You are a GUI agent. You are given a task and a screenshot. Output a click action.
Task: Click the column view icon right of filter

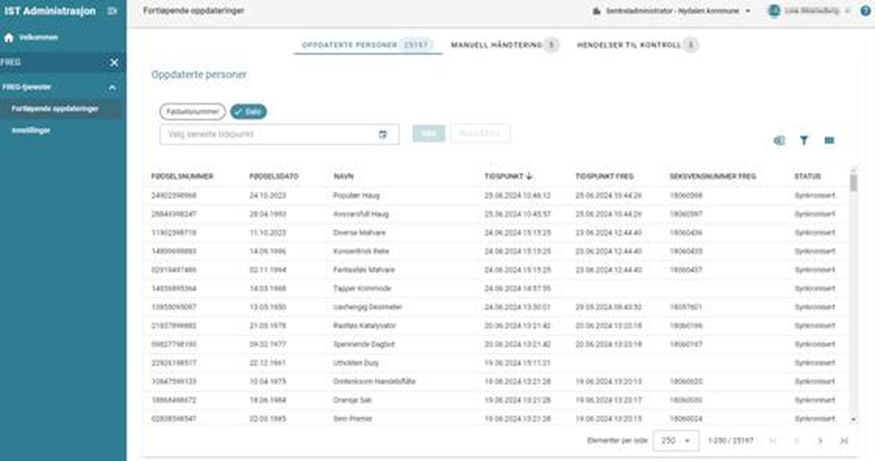[x=829, y=141]
